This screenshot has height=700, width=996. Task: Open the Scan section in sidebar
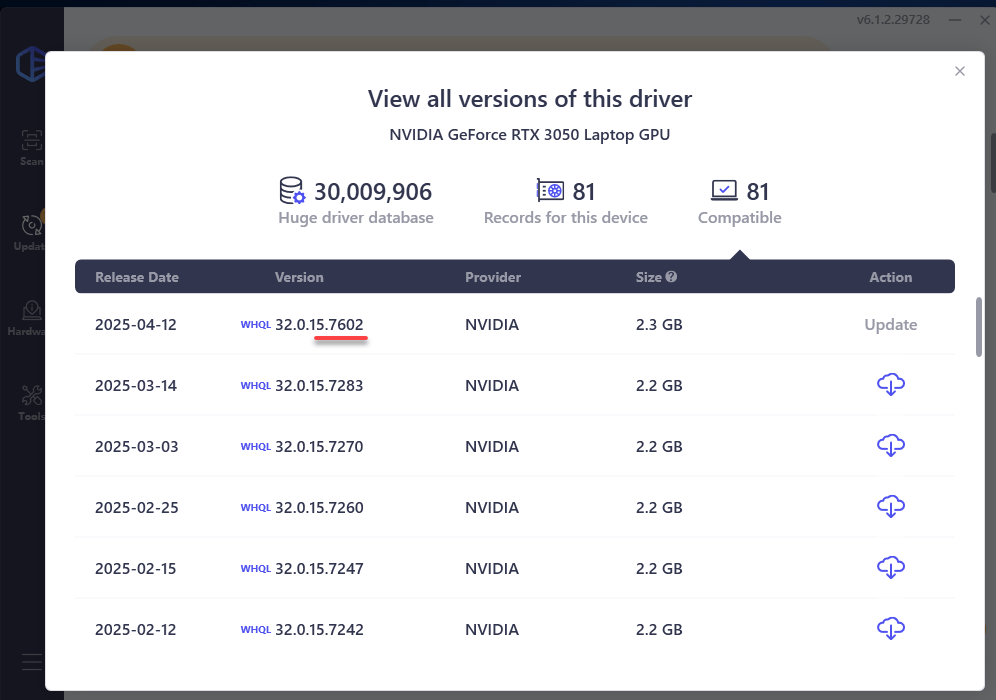pos(32,146)
